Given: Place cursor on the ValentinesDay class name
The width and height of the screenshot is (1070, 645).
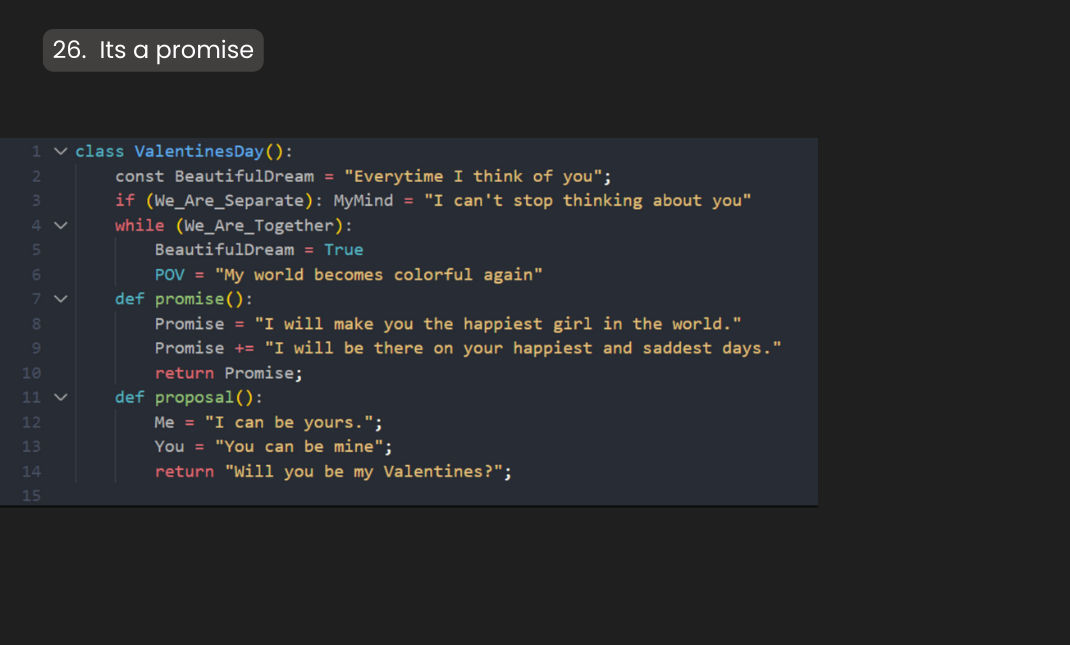Looking at the screenshot, I should tap(198, 152).
